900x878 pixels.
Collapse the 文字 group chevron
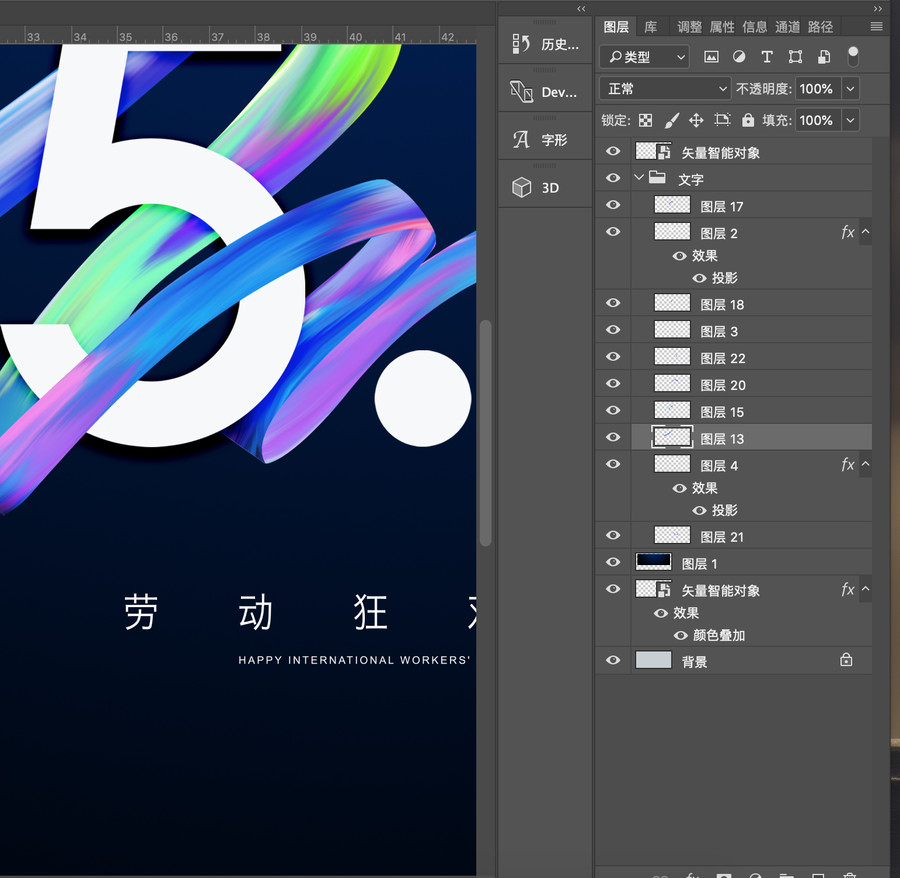point(639,177)
